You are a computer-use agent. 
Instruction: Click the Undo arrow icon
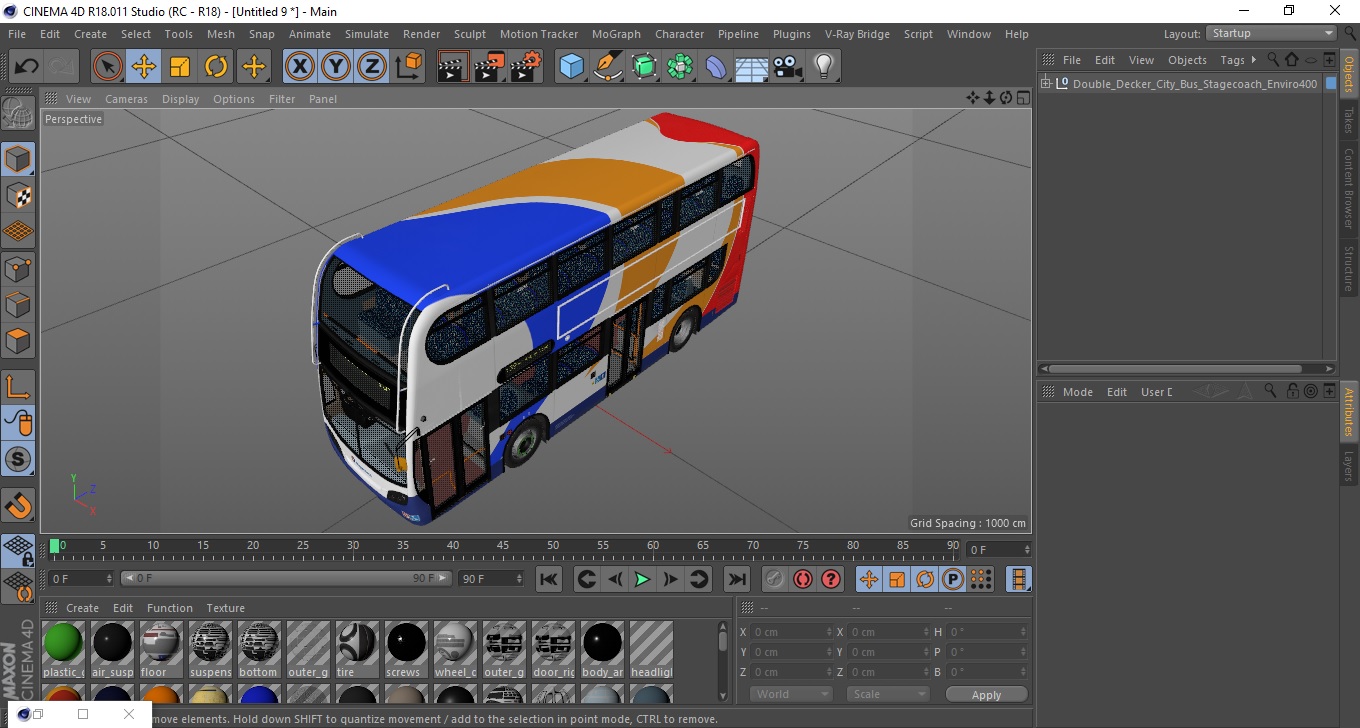tap(26, 67)
